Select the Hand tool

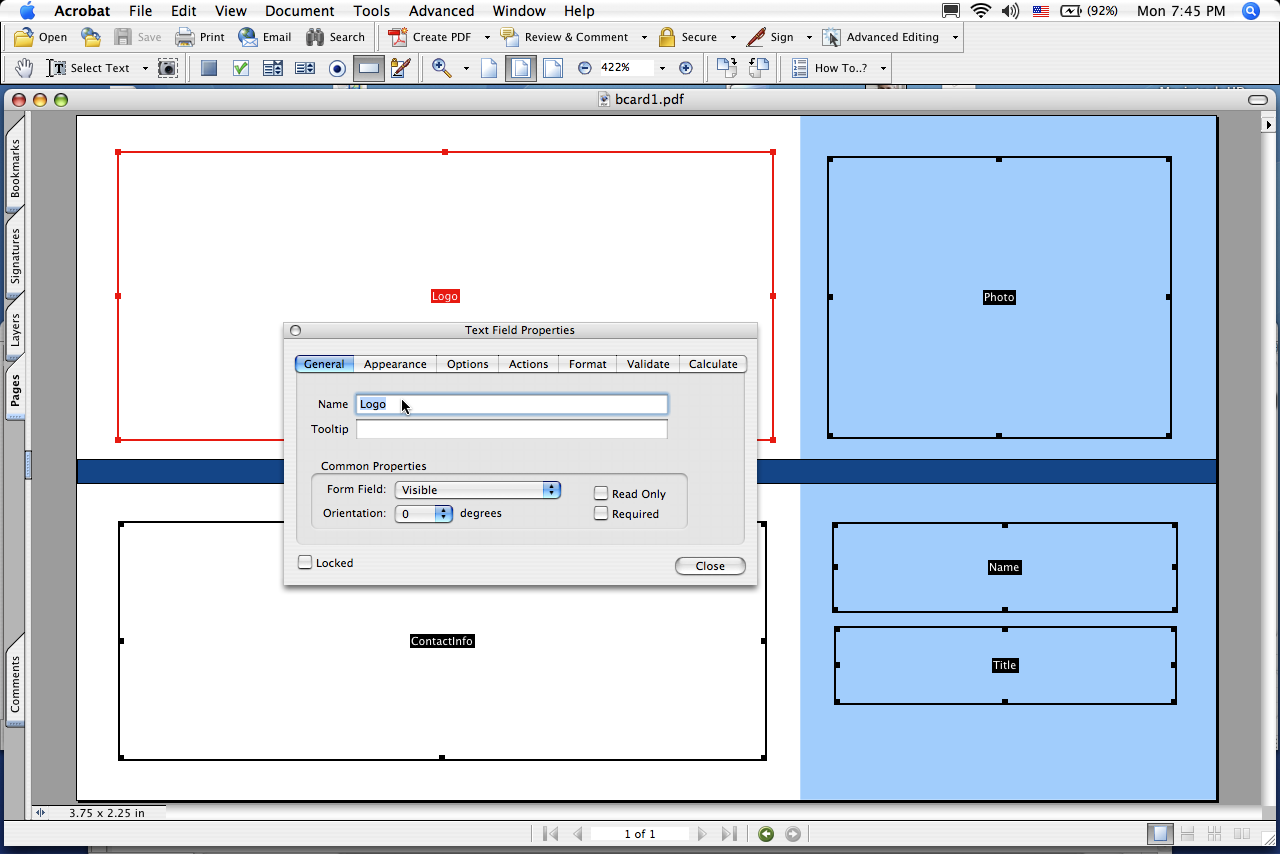coord(24,68)
